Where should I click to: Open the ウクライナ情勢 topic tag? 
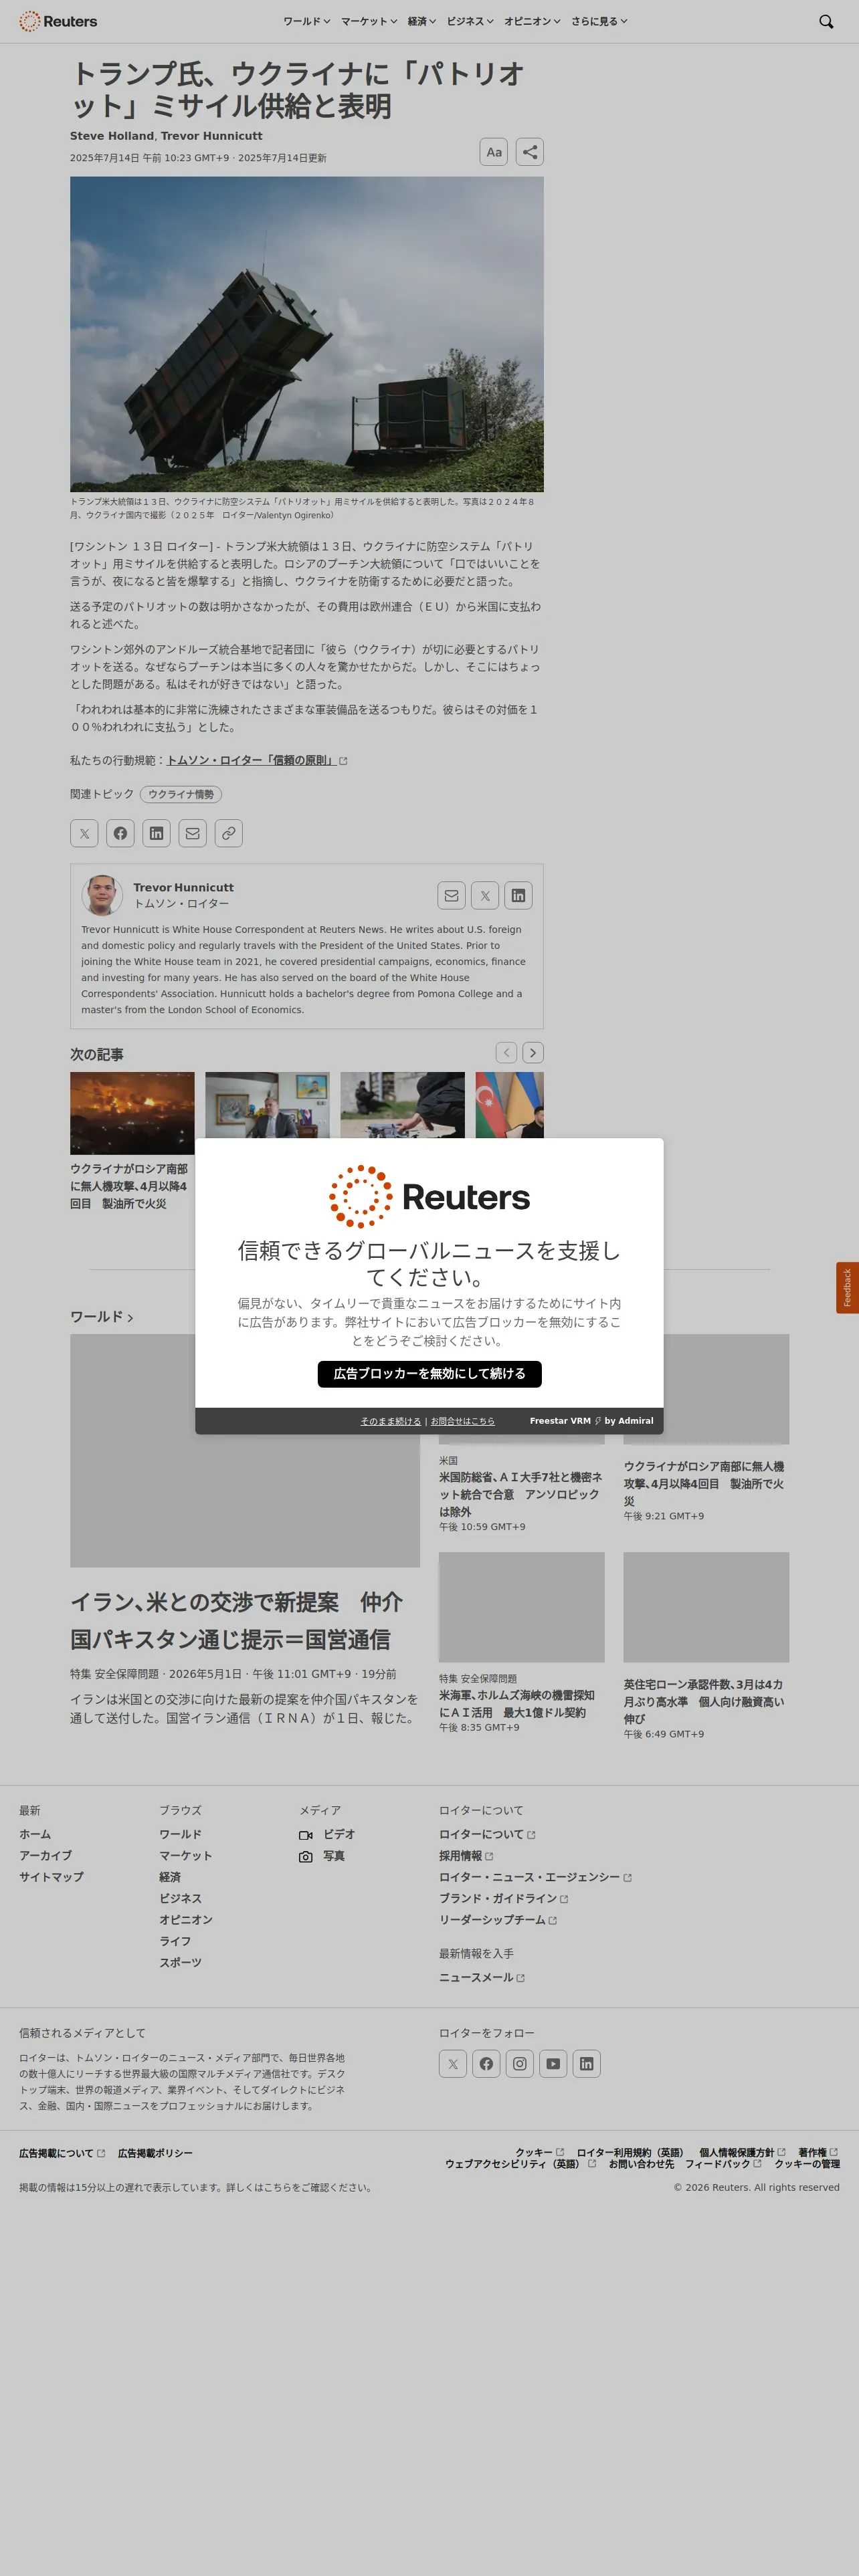[x=181, y=794]
